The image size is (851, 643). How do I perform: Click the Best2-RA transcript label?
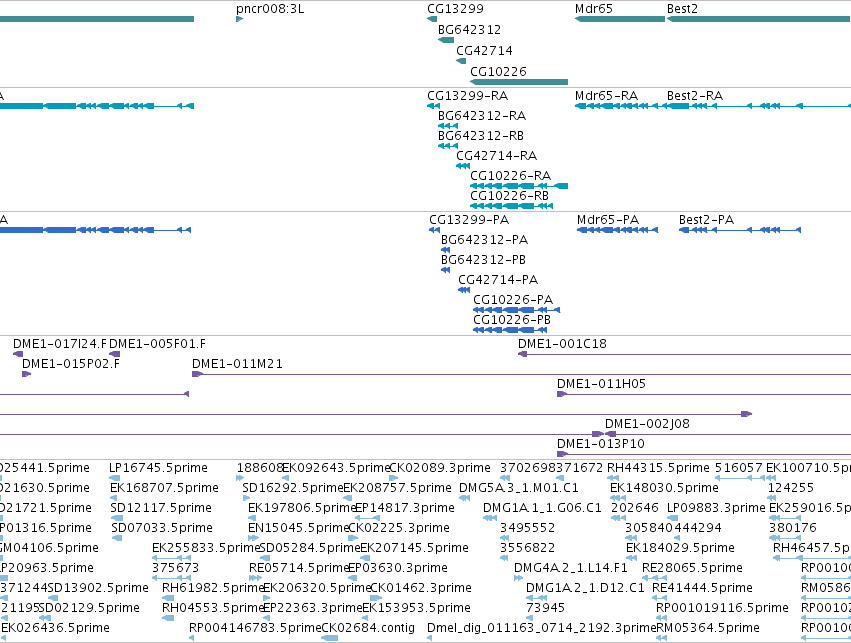(x=695, y=96)
